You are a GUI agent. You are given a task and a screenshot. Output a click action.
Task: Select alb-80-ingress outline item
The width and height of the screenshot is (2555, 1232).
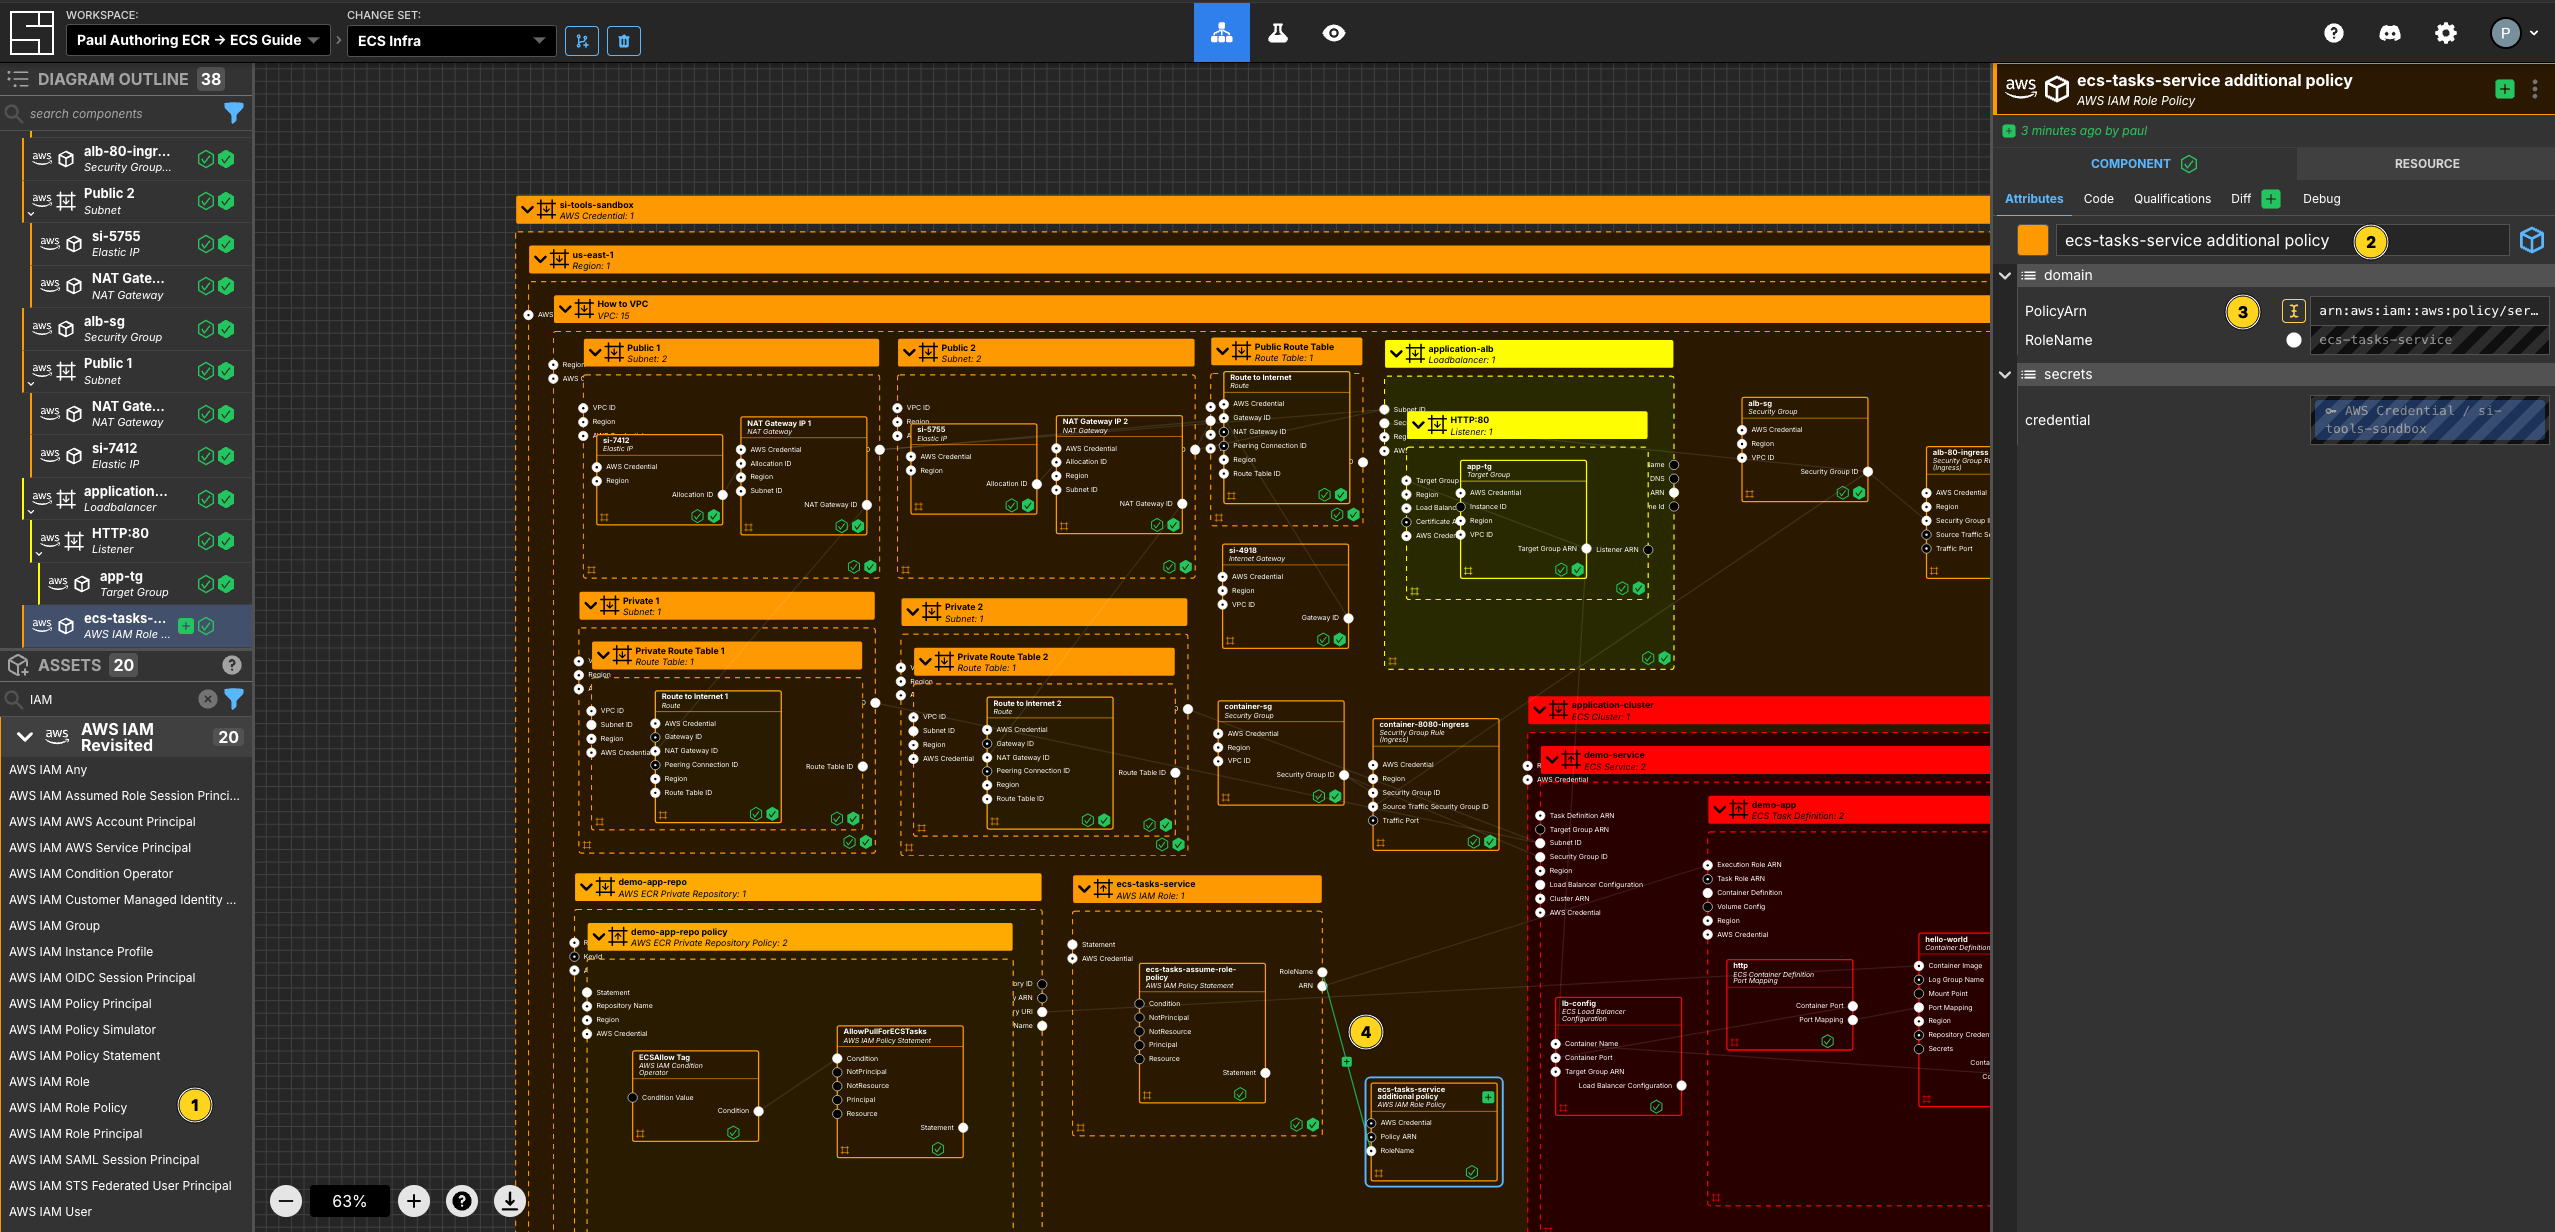tap(137, 159)
